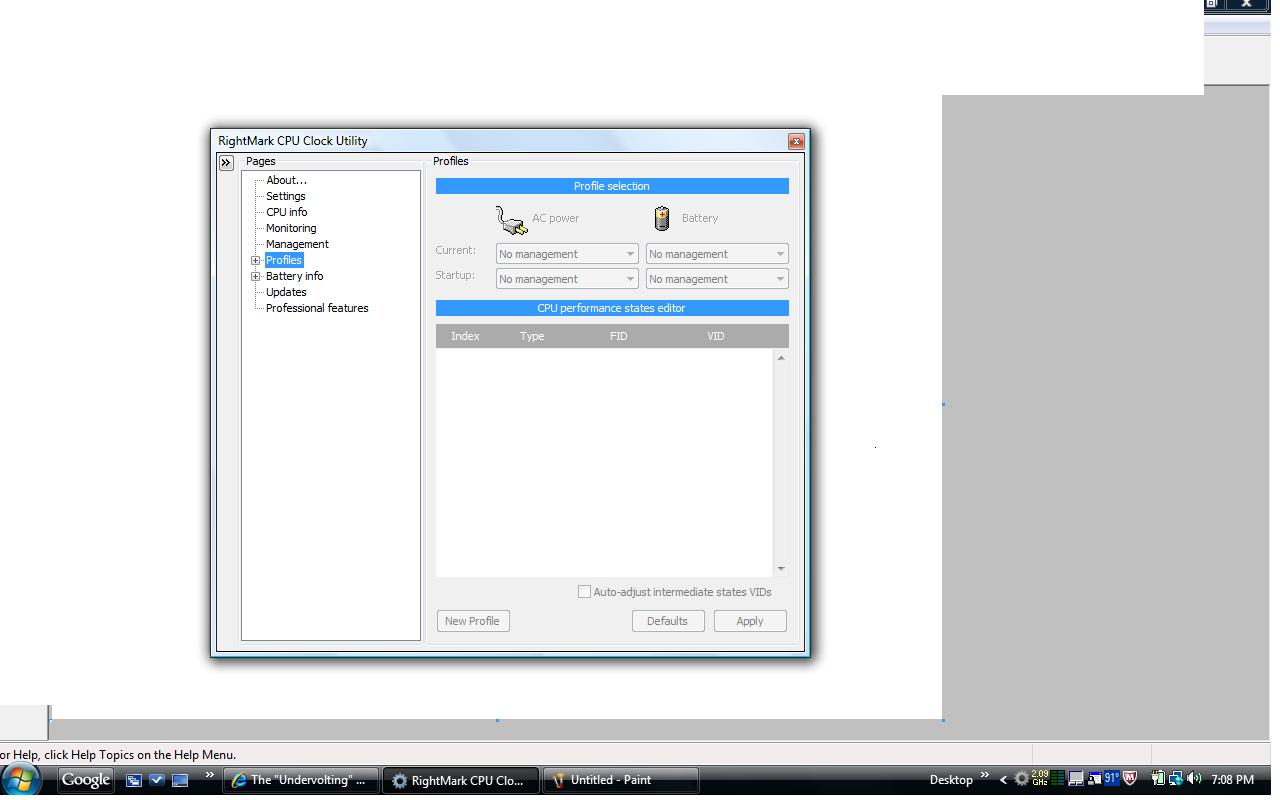Click the tray icon left of the 91° temperature
The width and height of the screenshot is (1280, 800).
1094,778
